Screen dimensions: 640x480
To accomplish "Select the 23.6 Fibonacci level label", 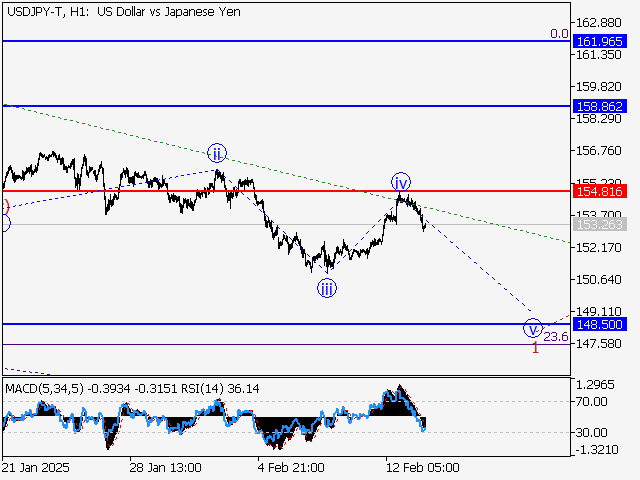I will 556,338.
